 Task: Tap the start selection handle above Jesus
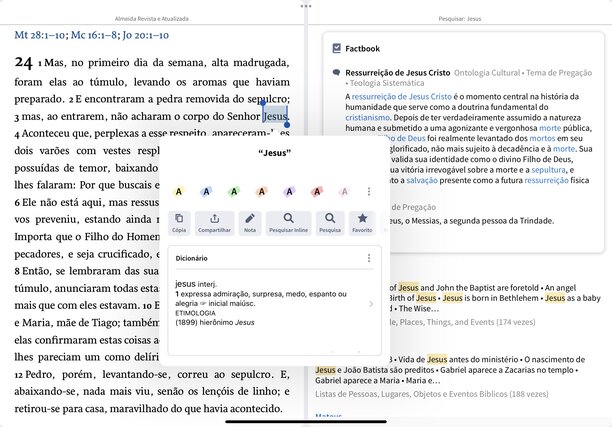(263, 103)
